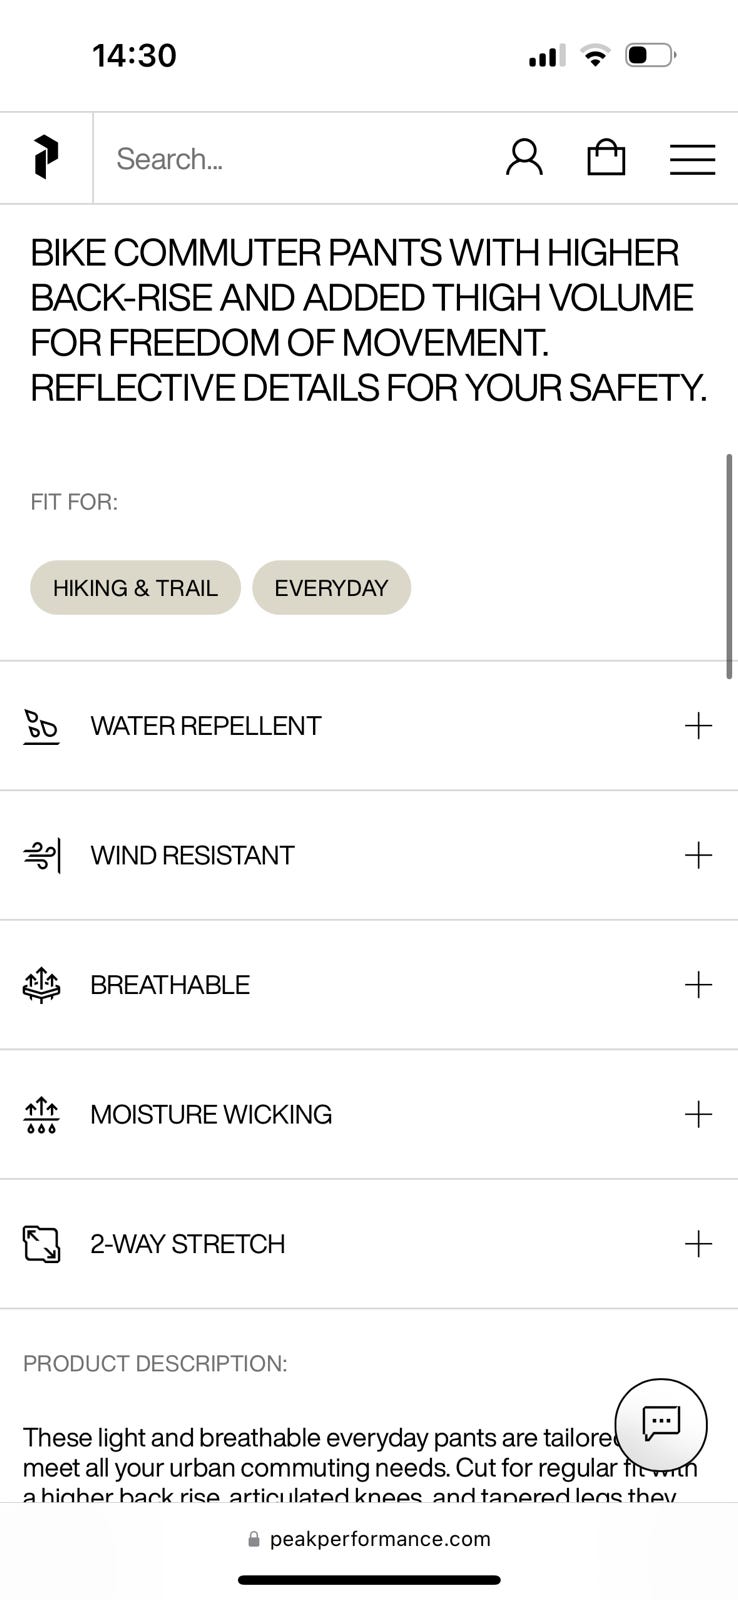Tap the water repellent droplets icon
The width and height of the screenshot is (738, 1600).
[x=41, y=727]
